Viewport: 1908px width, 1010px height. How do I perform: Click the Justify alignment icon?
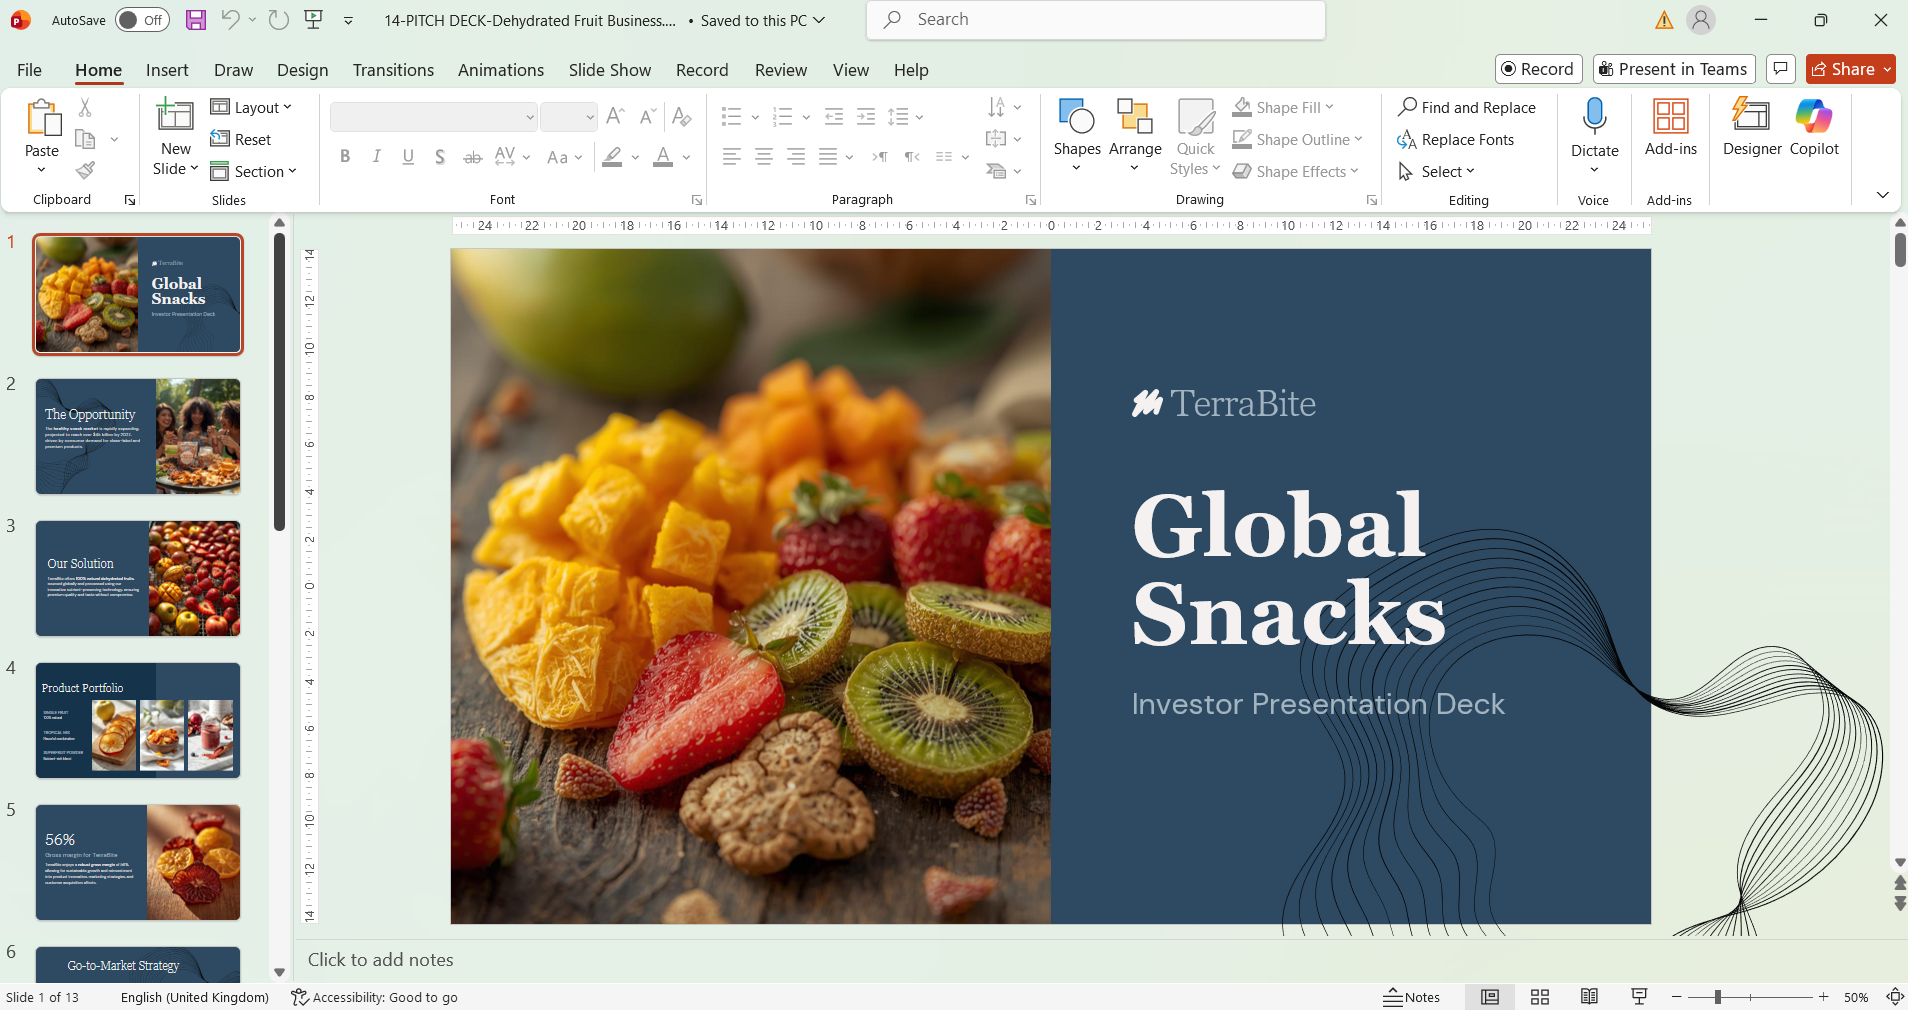(x=828, y=156)
